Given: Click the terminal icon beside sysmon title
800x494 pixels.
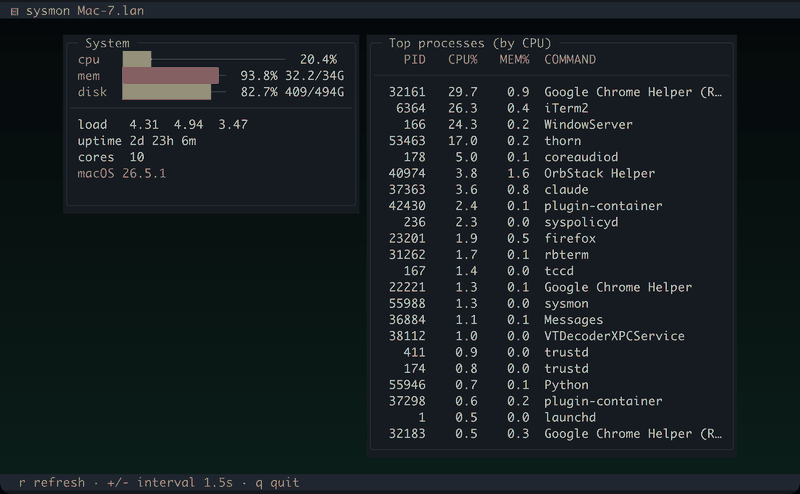Looking at the screenshot, I should [14, 11].
